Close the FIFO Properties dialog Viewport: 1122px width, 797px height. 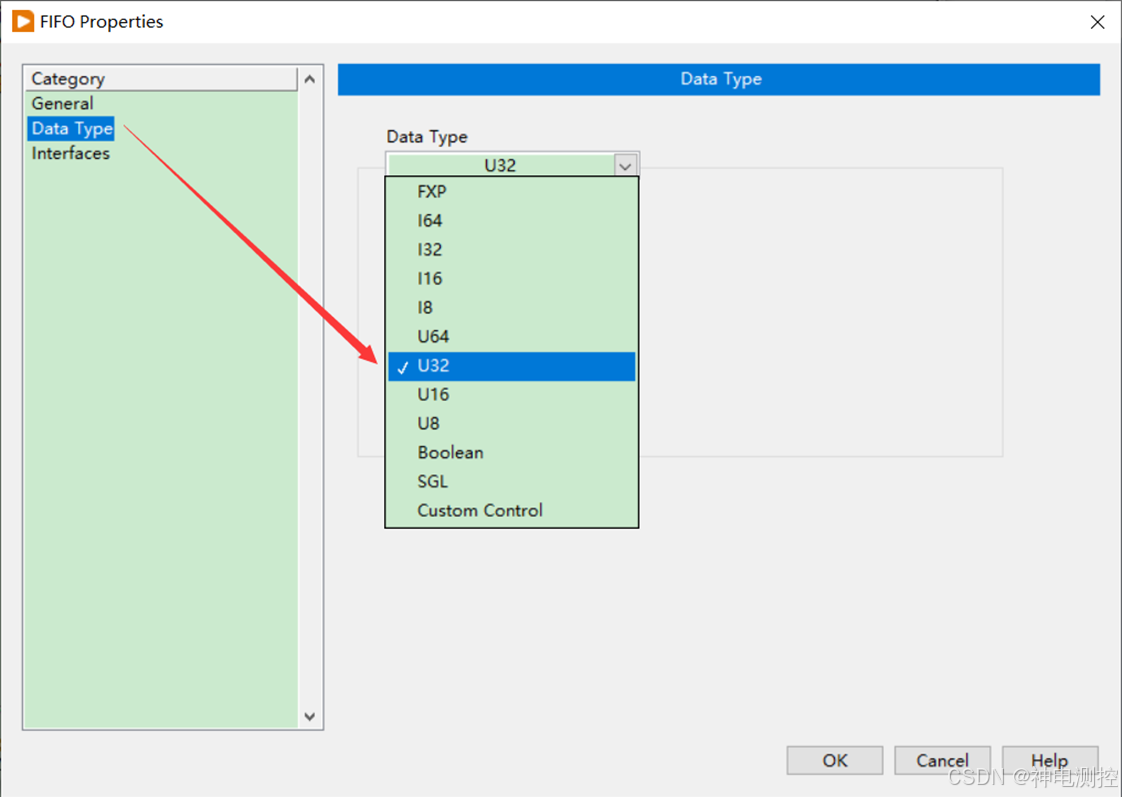(x=1097, y=22)
